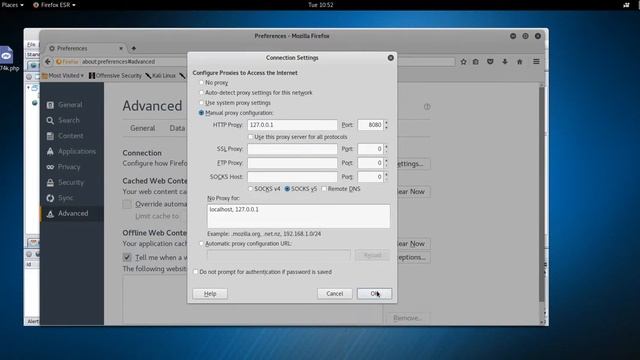Image resolution: width=640 pixels, height=360 pixels.
Task: Open the Firefox ESR application menu
Action: [54, 5]
